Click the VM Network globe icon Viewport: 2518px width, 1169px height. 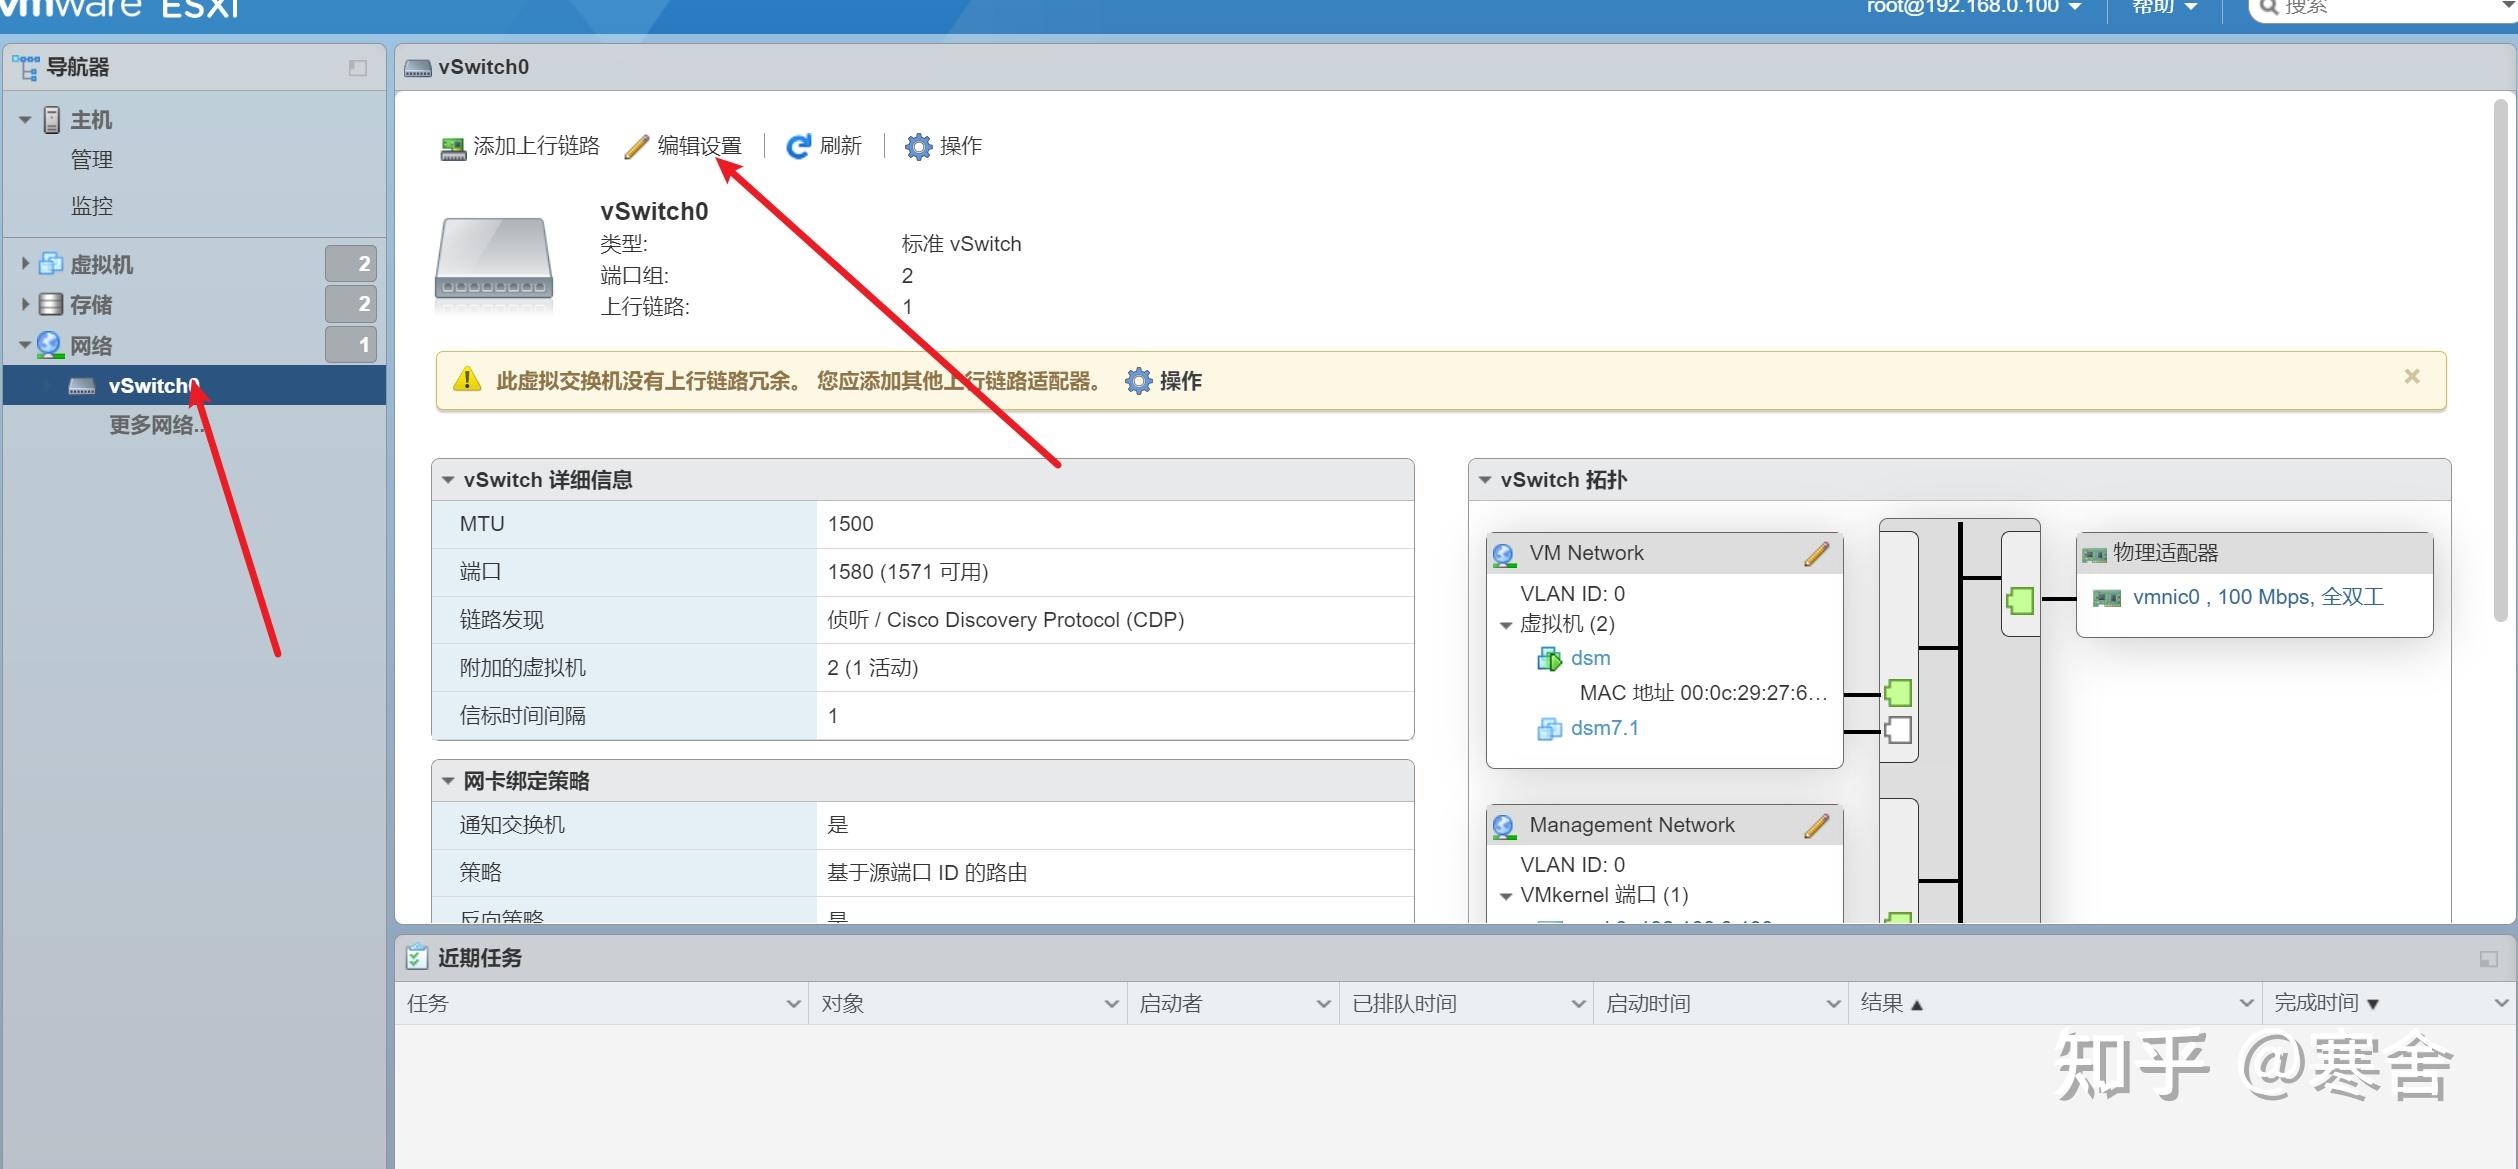[x=1504, y=554]
